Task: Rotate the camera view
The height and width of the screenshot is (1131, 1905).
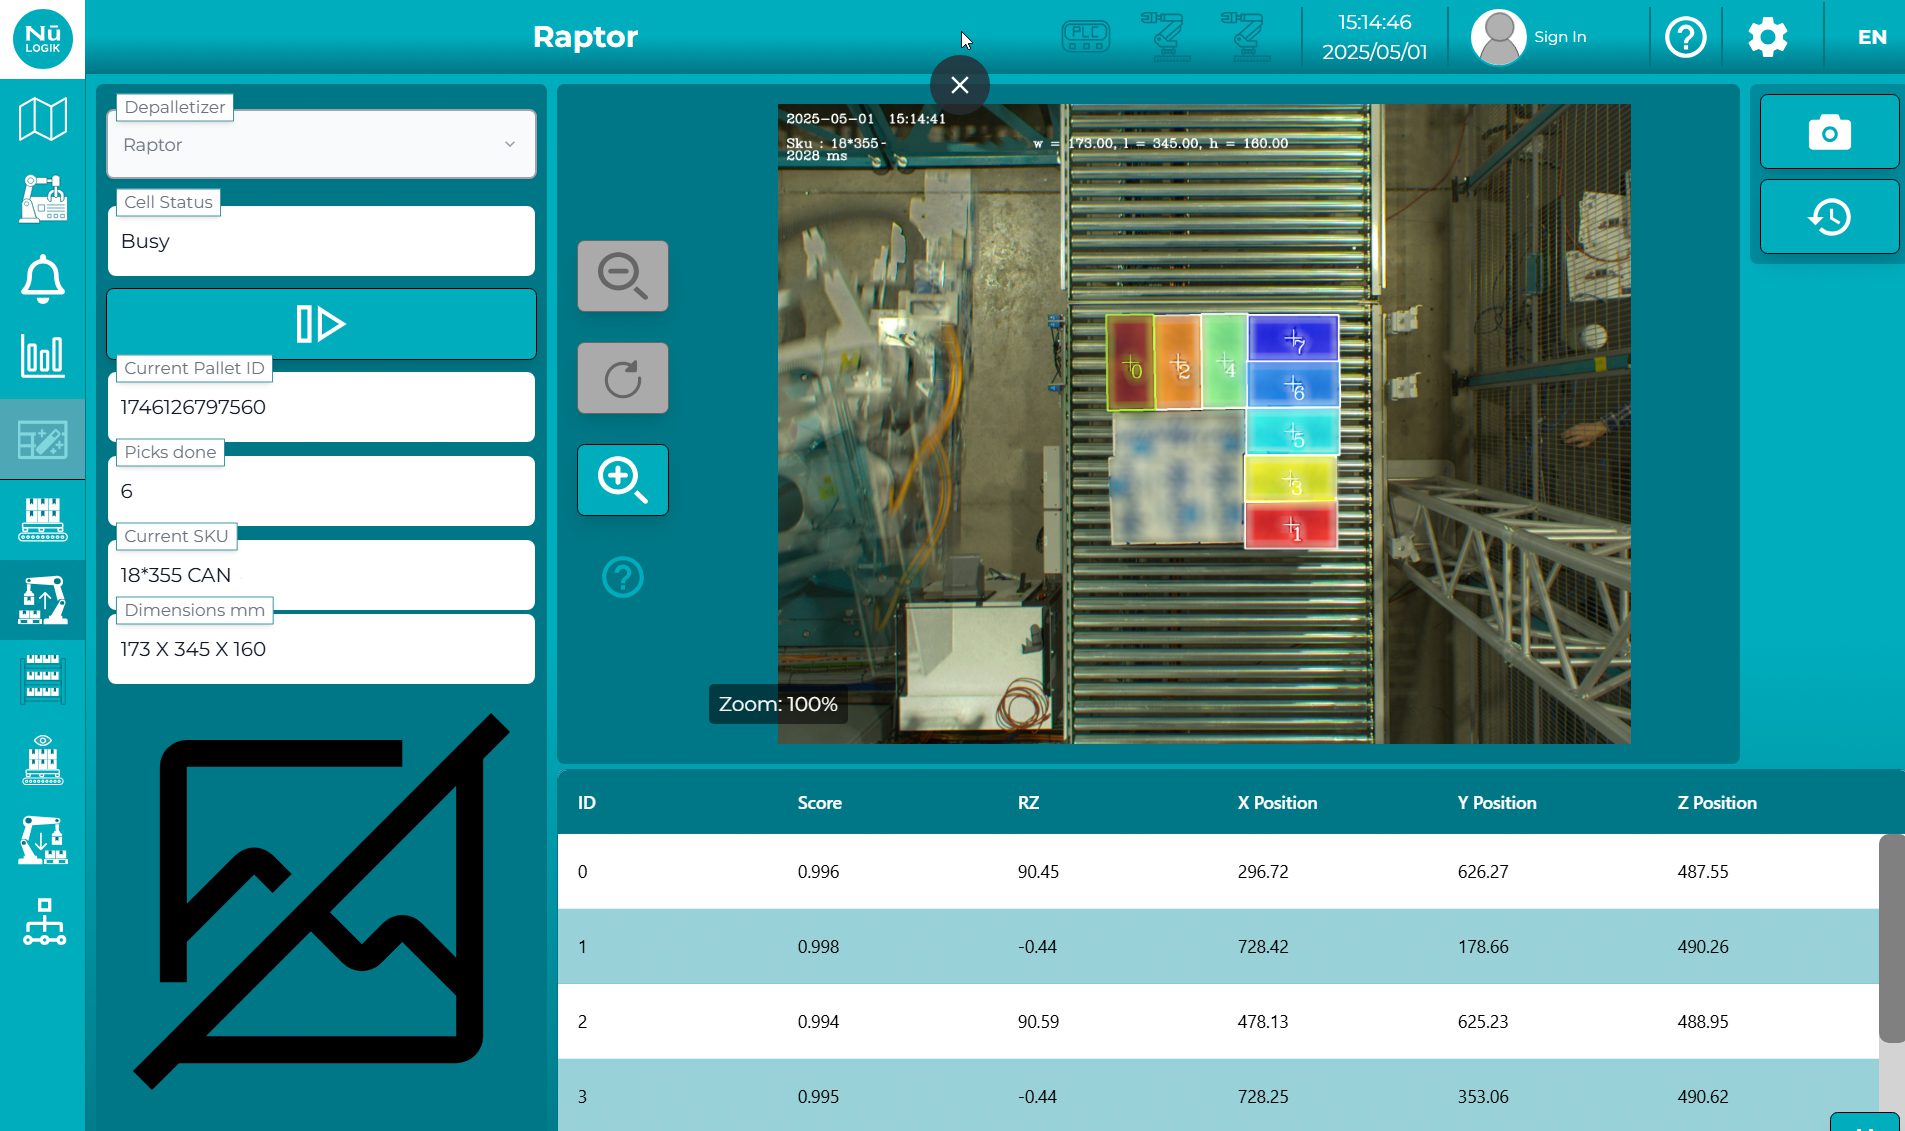Action: coord(622,377)
